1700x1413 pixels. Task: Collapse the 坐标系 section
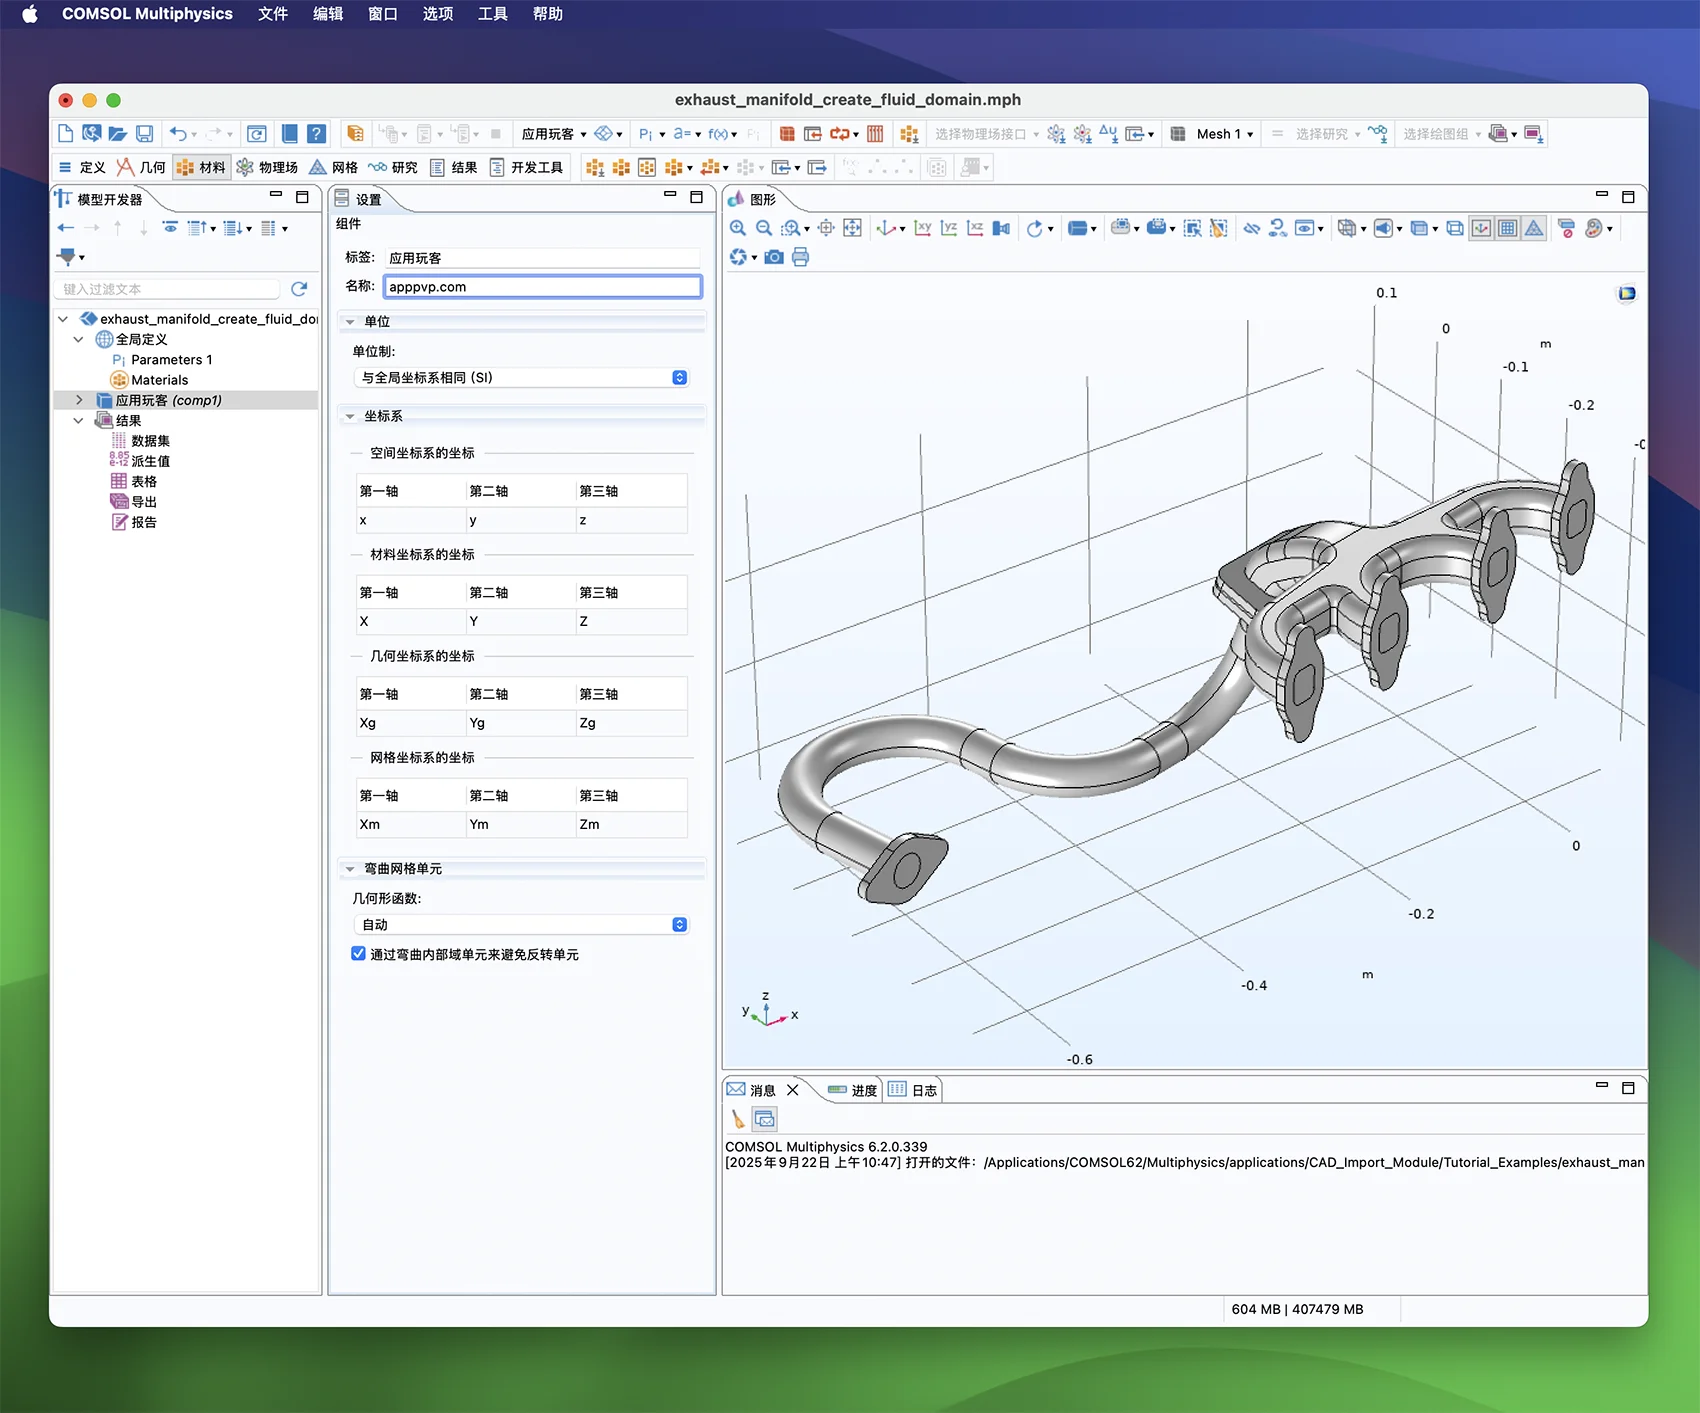350,417
